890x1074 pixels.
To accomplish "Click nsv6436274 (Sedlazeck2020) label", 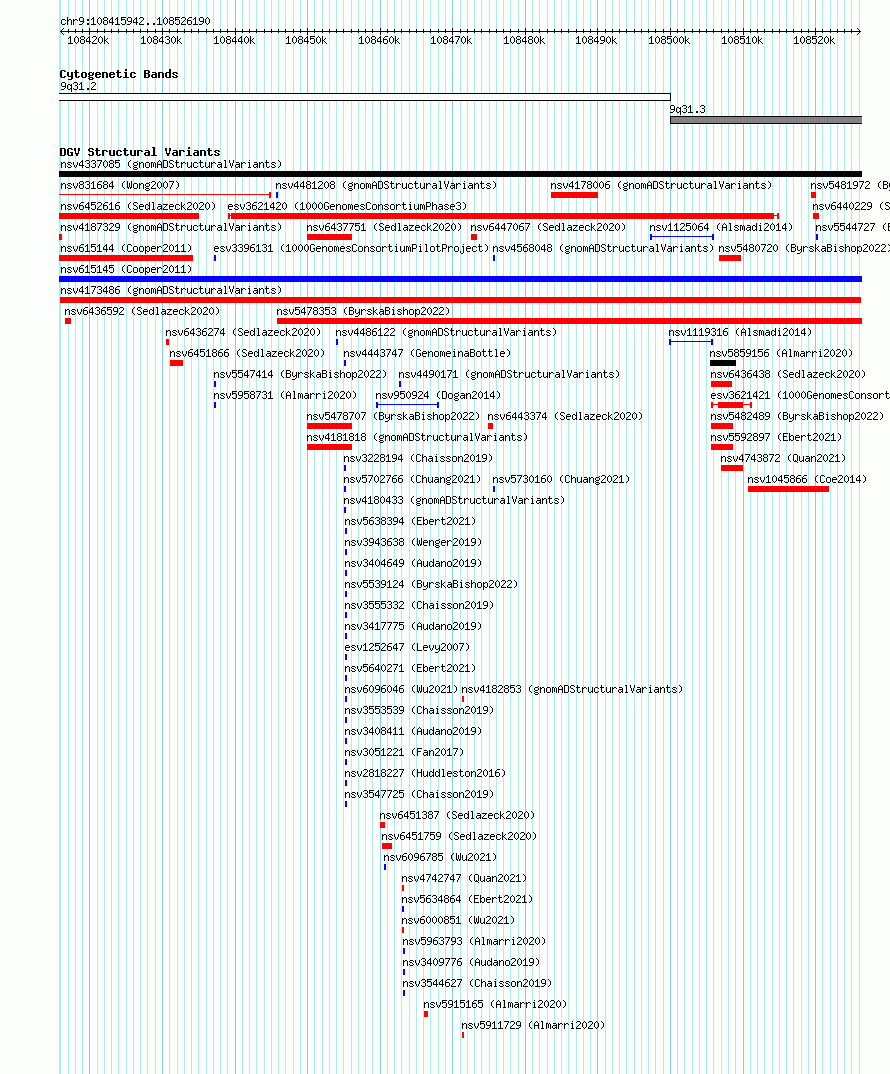I will [243, 333].
